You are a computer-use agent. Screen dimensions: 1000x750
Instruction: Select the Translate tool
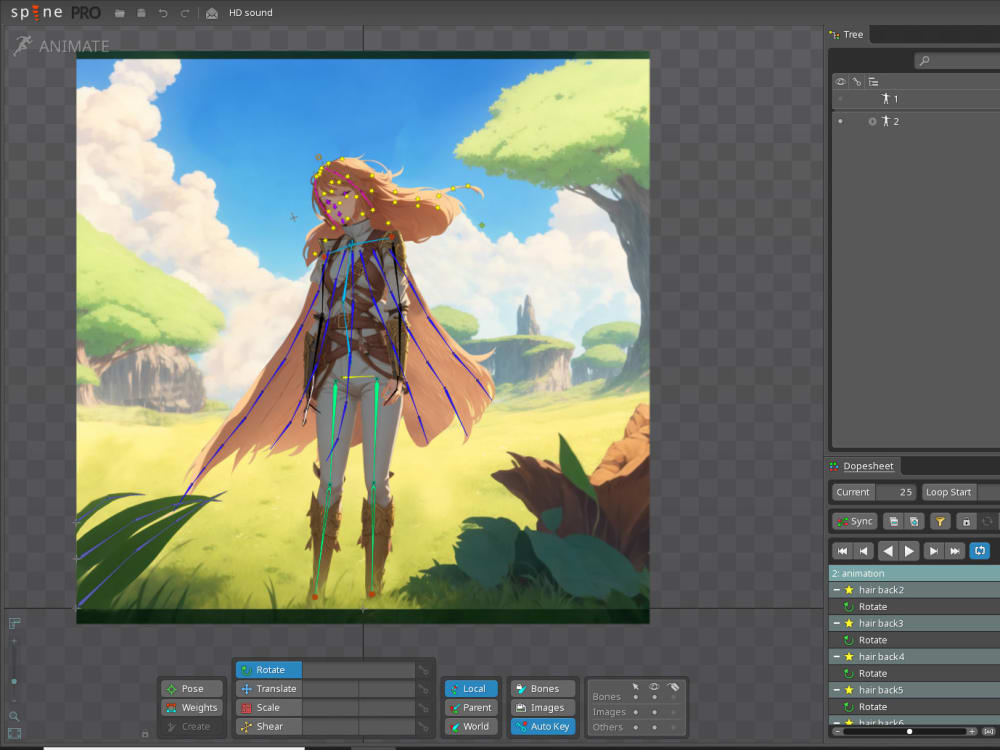coord(272,688)
